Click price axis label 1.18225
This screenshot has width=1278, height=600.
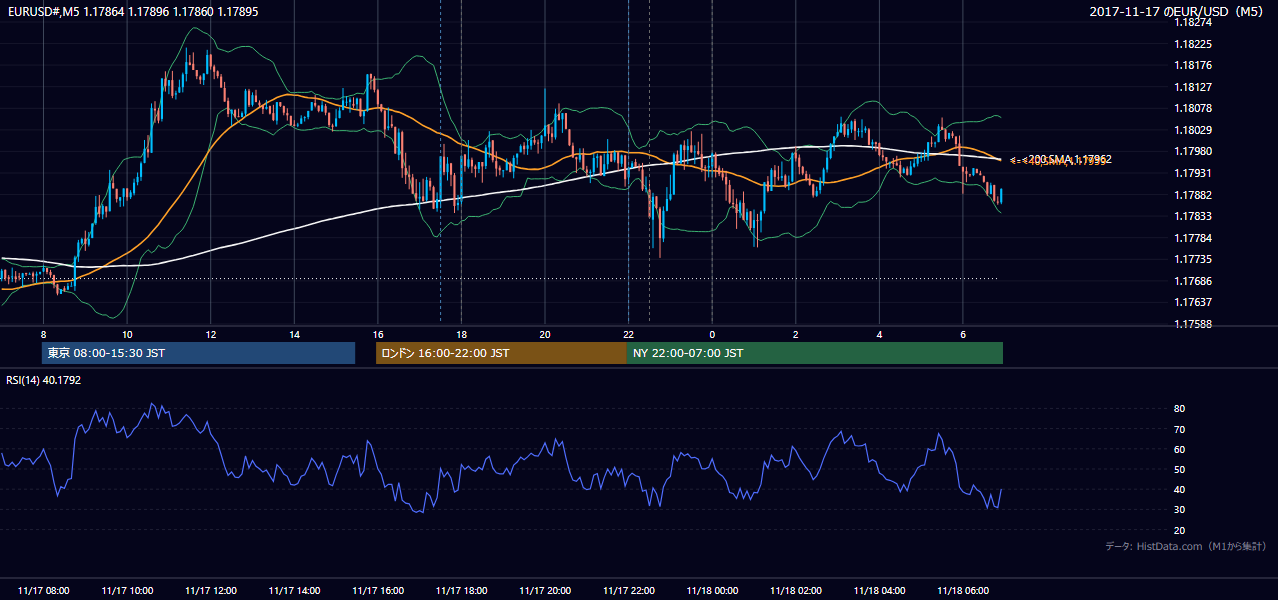pyautogui.click(x=1193, y=44)
